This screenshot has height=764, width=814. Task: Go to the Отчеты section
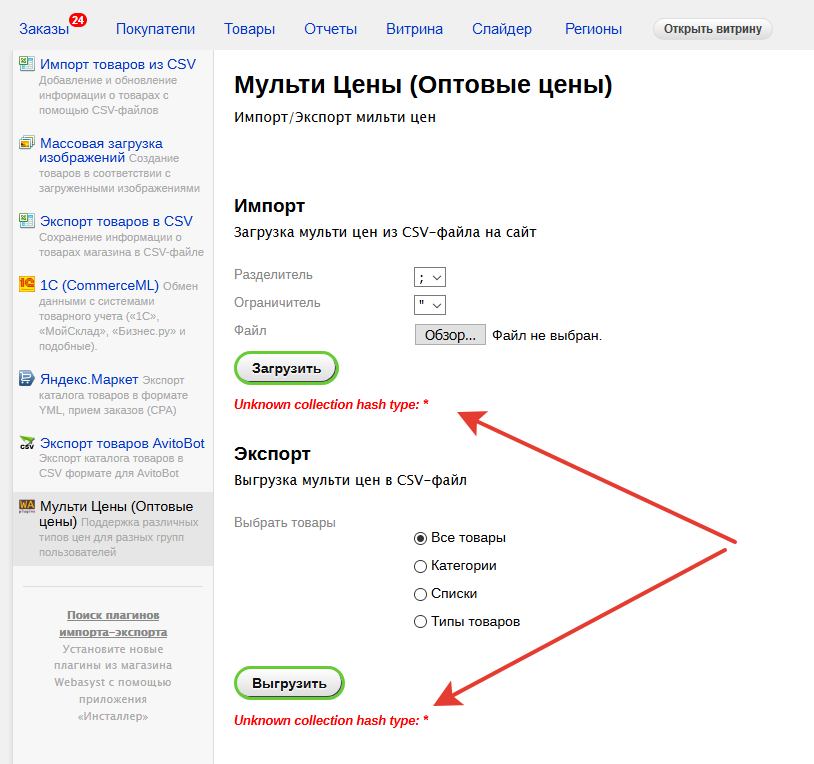click(330, 29)
